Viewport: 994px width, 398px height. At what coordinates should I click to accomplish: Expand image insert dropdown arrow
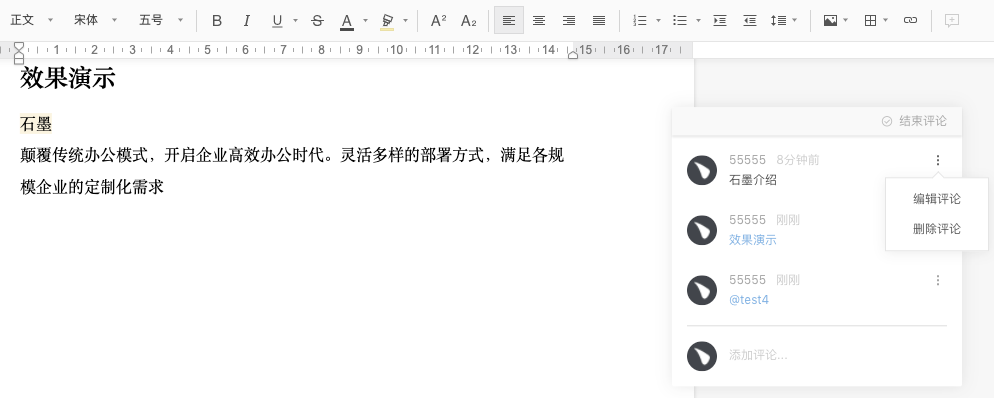click(x=846, y=20)
